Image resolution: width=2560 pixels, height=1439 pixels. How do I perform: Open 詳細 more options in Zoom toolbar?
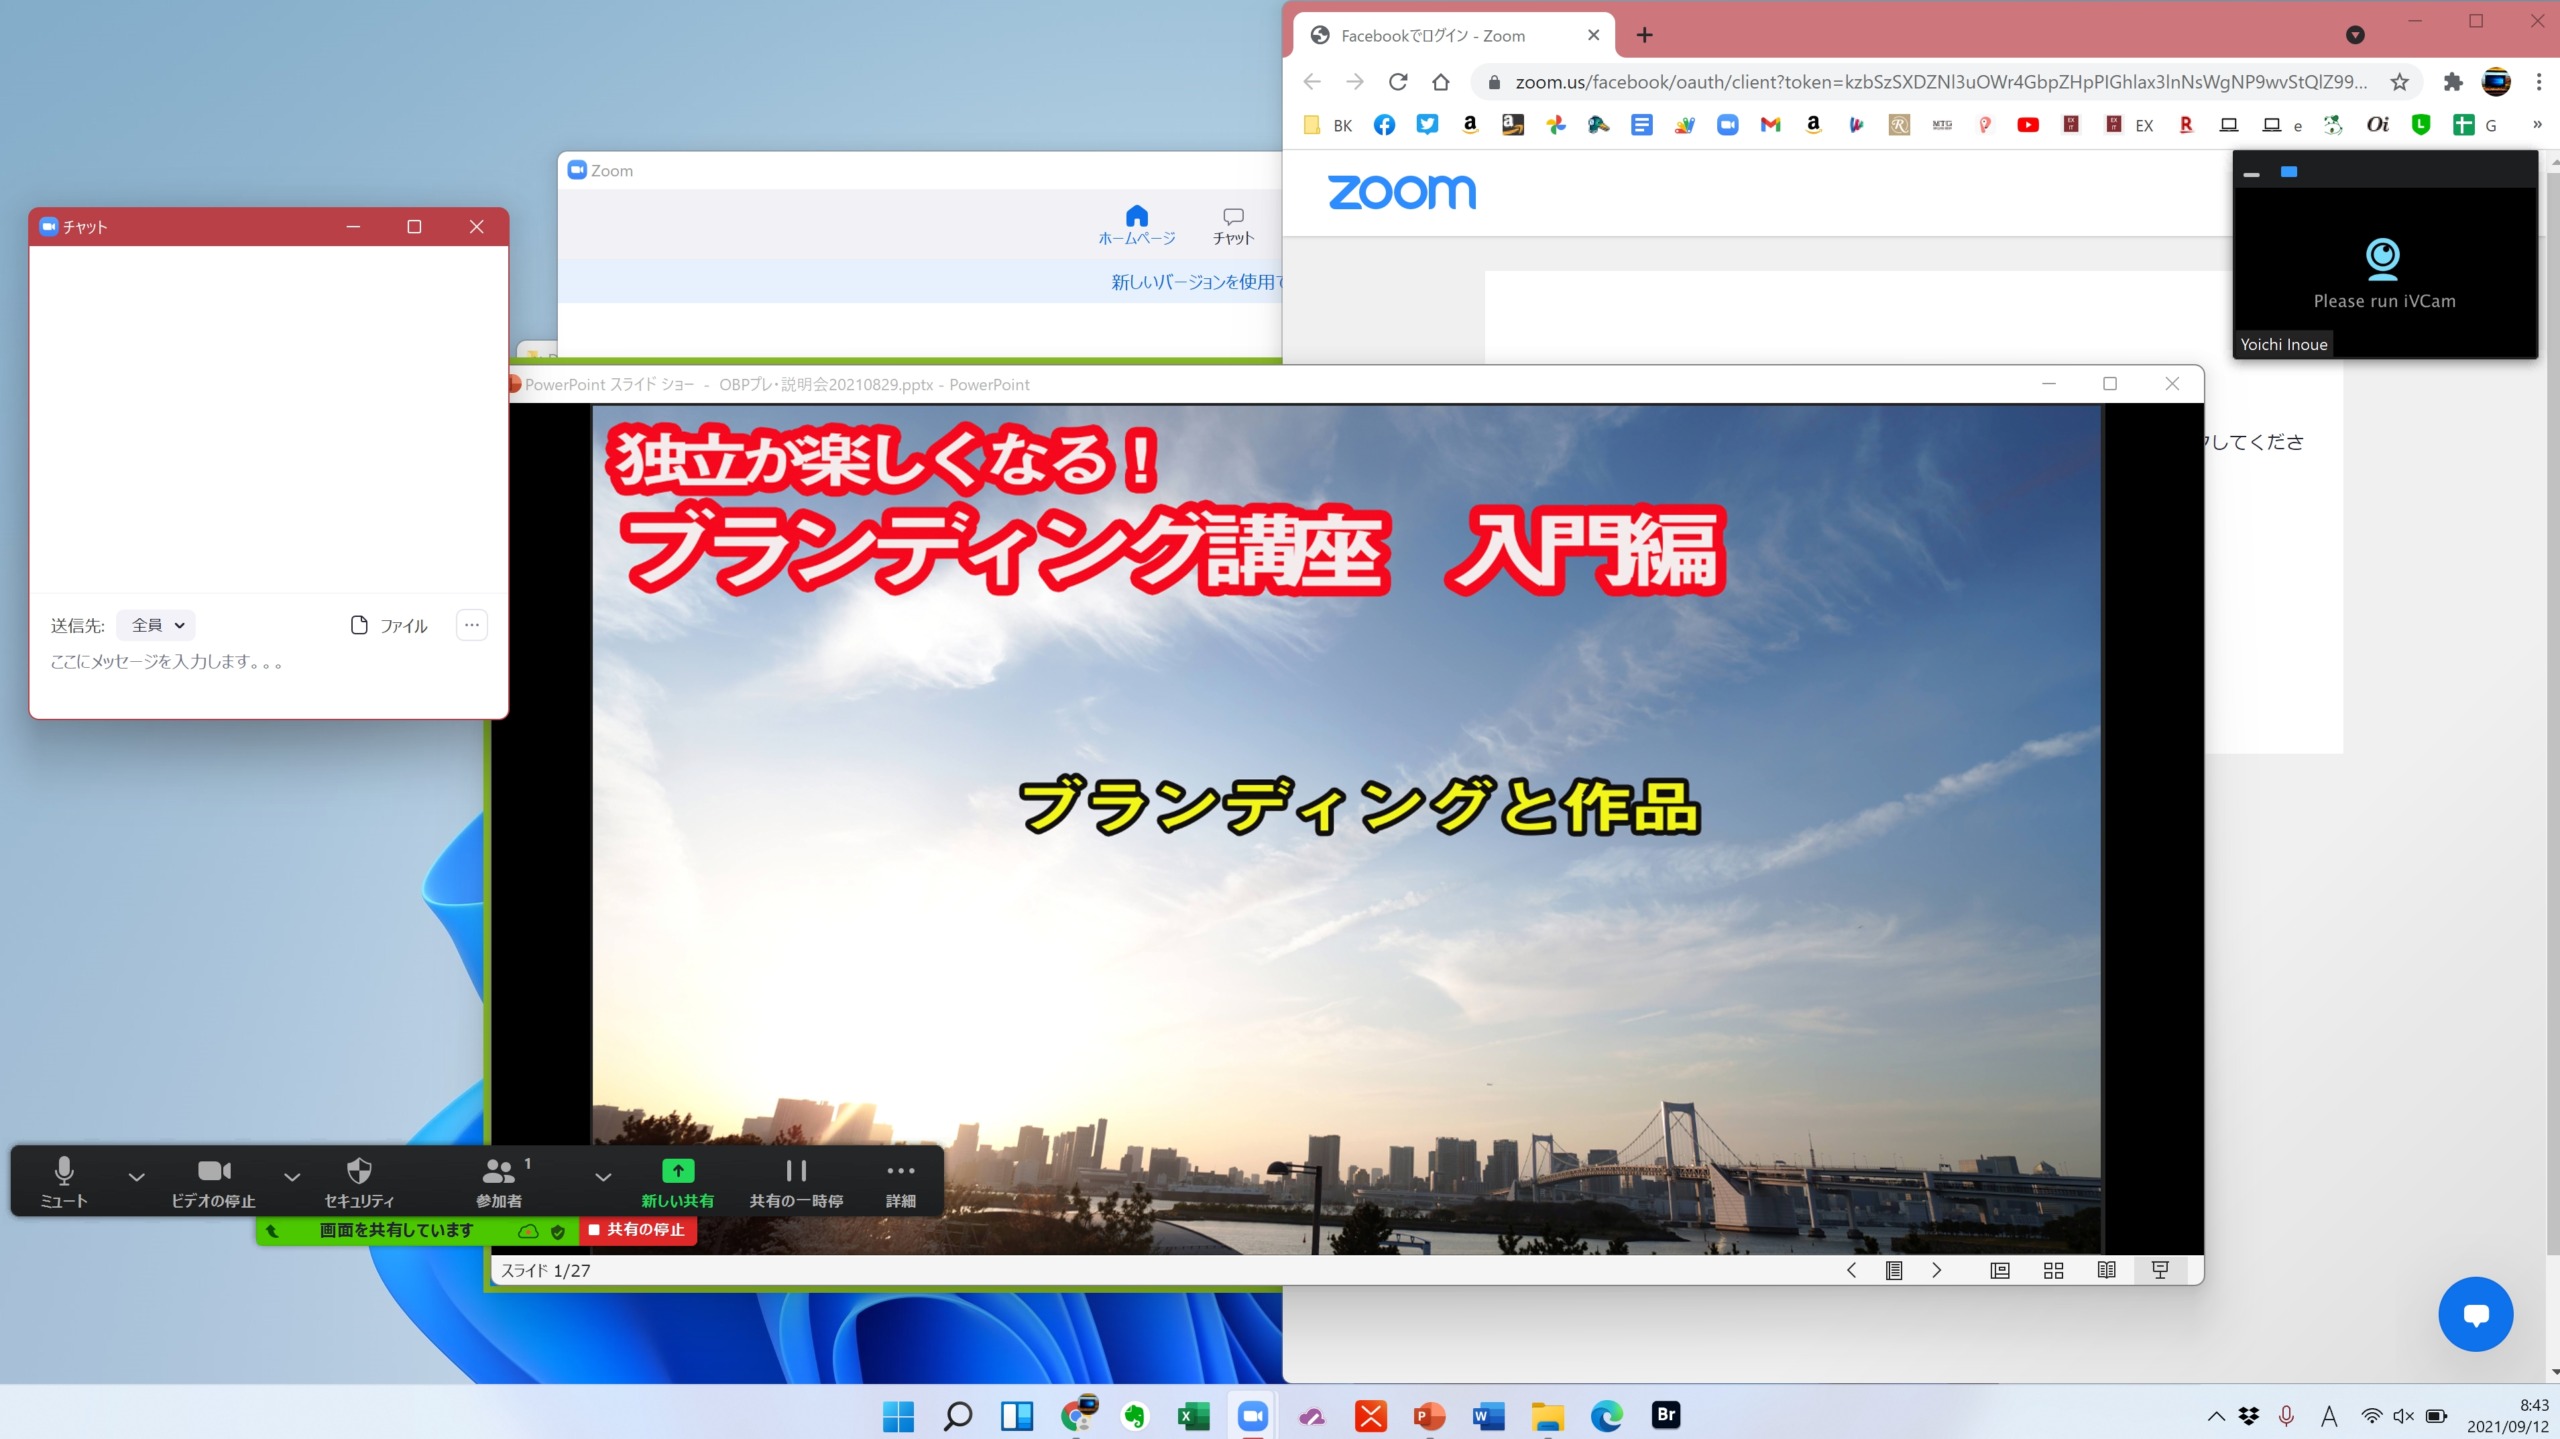(x=900, y=1181)
